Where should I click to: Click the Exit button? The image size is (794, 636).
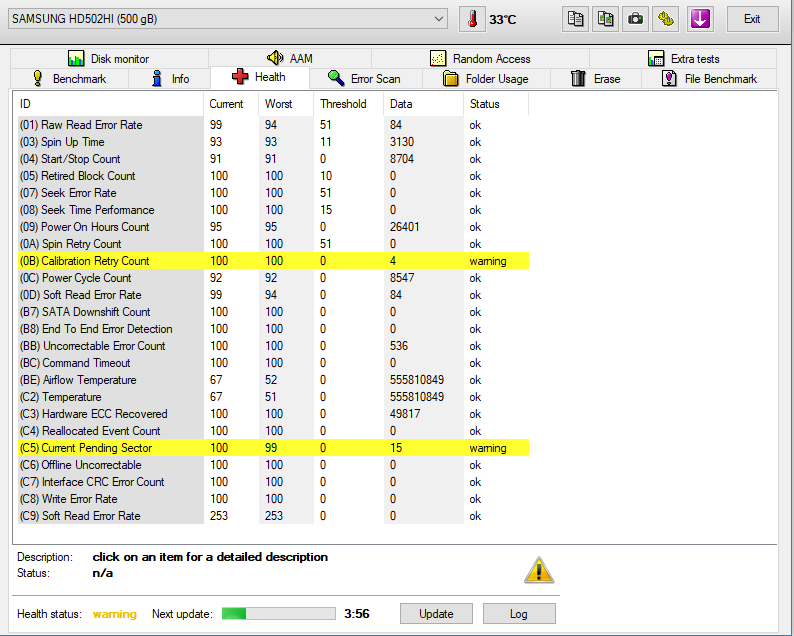(752, 19)
